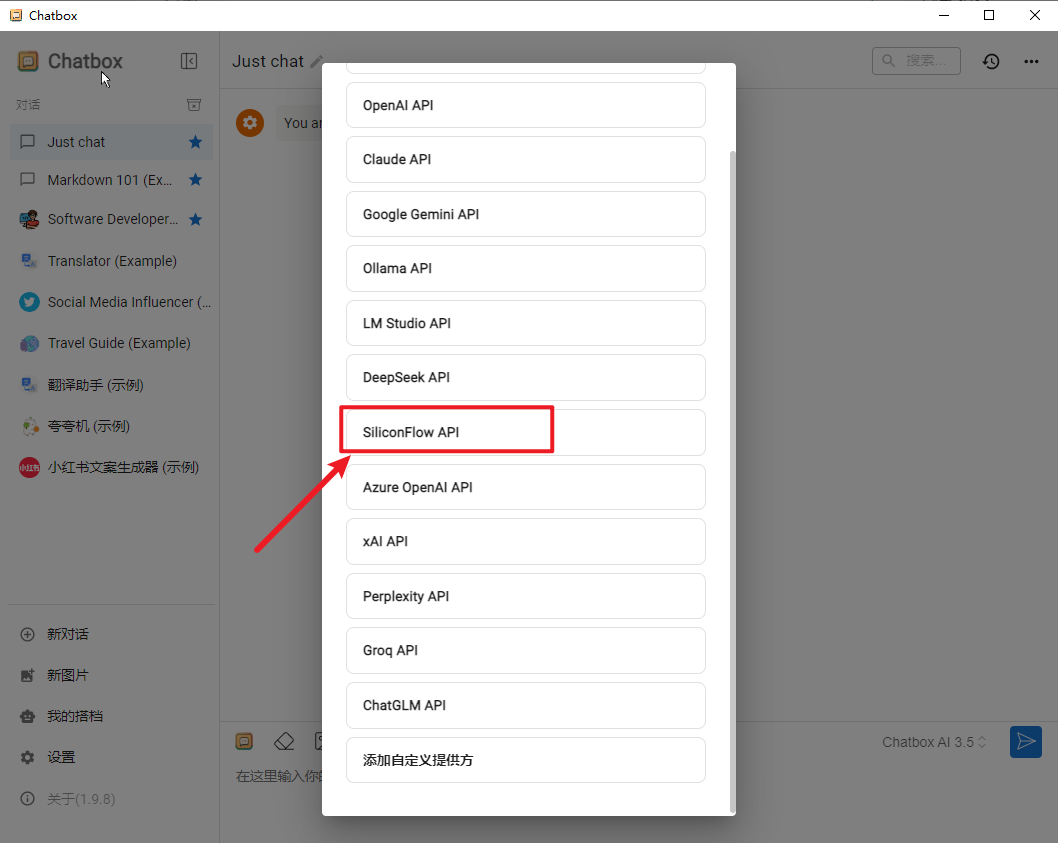Open Chatbox AI 3.5 model selector
Screen dimensions: 1058x843
[934, 742]
